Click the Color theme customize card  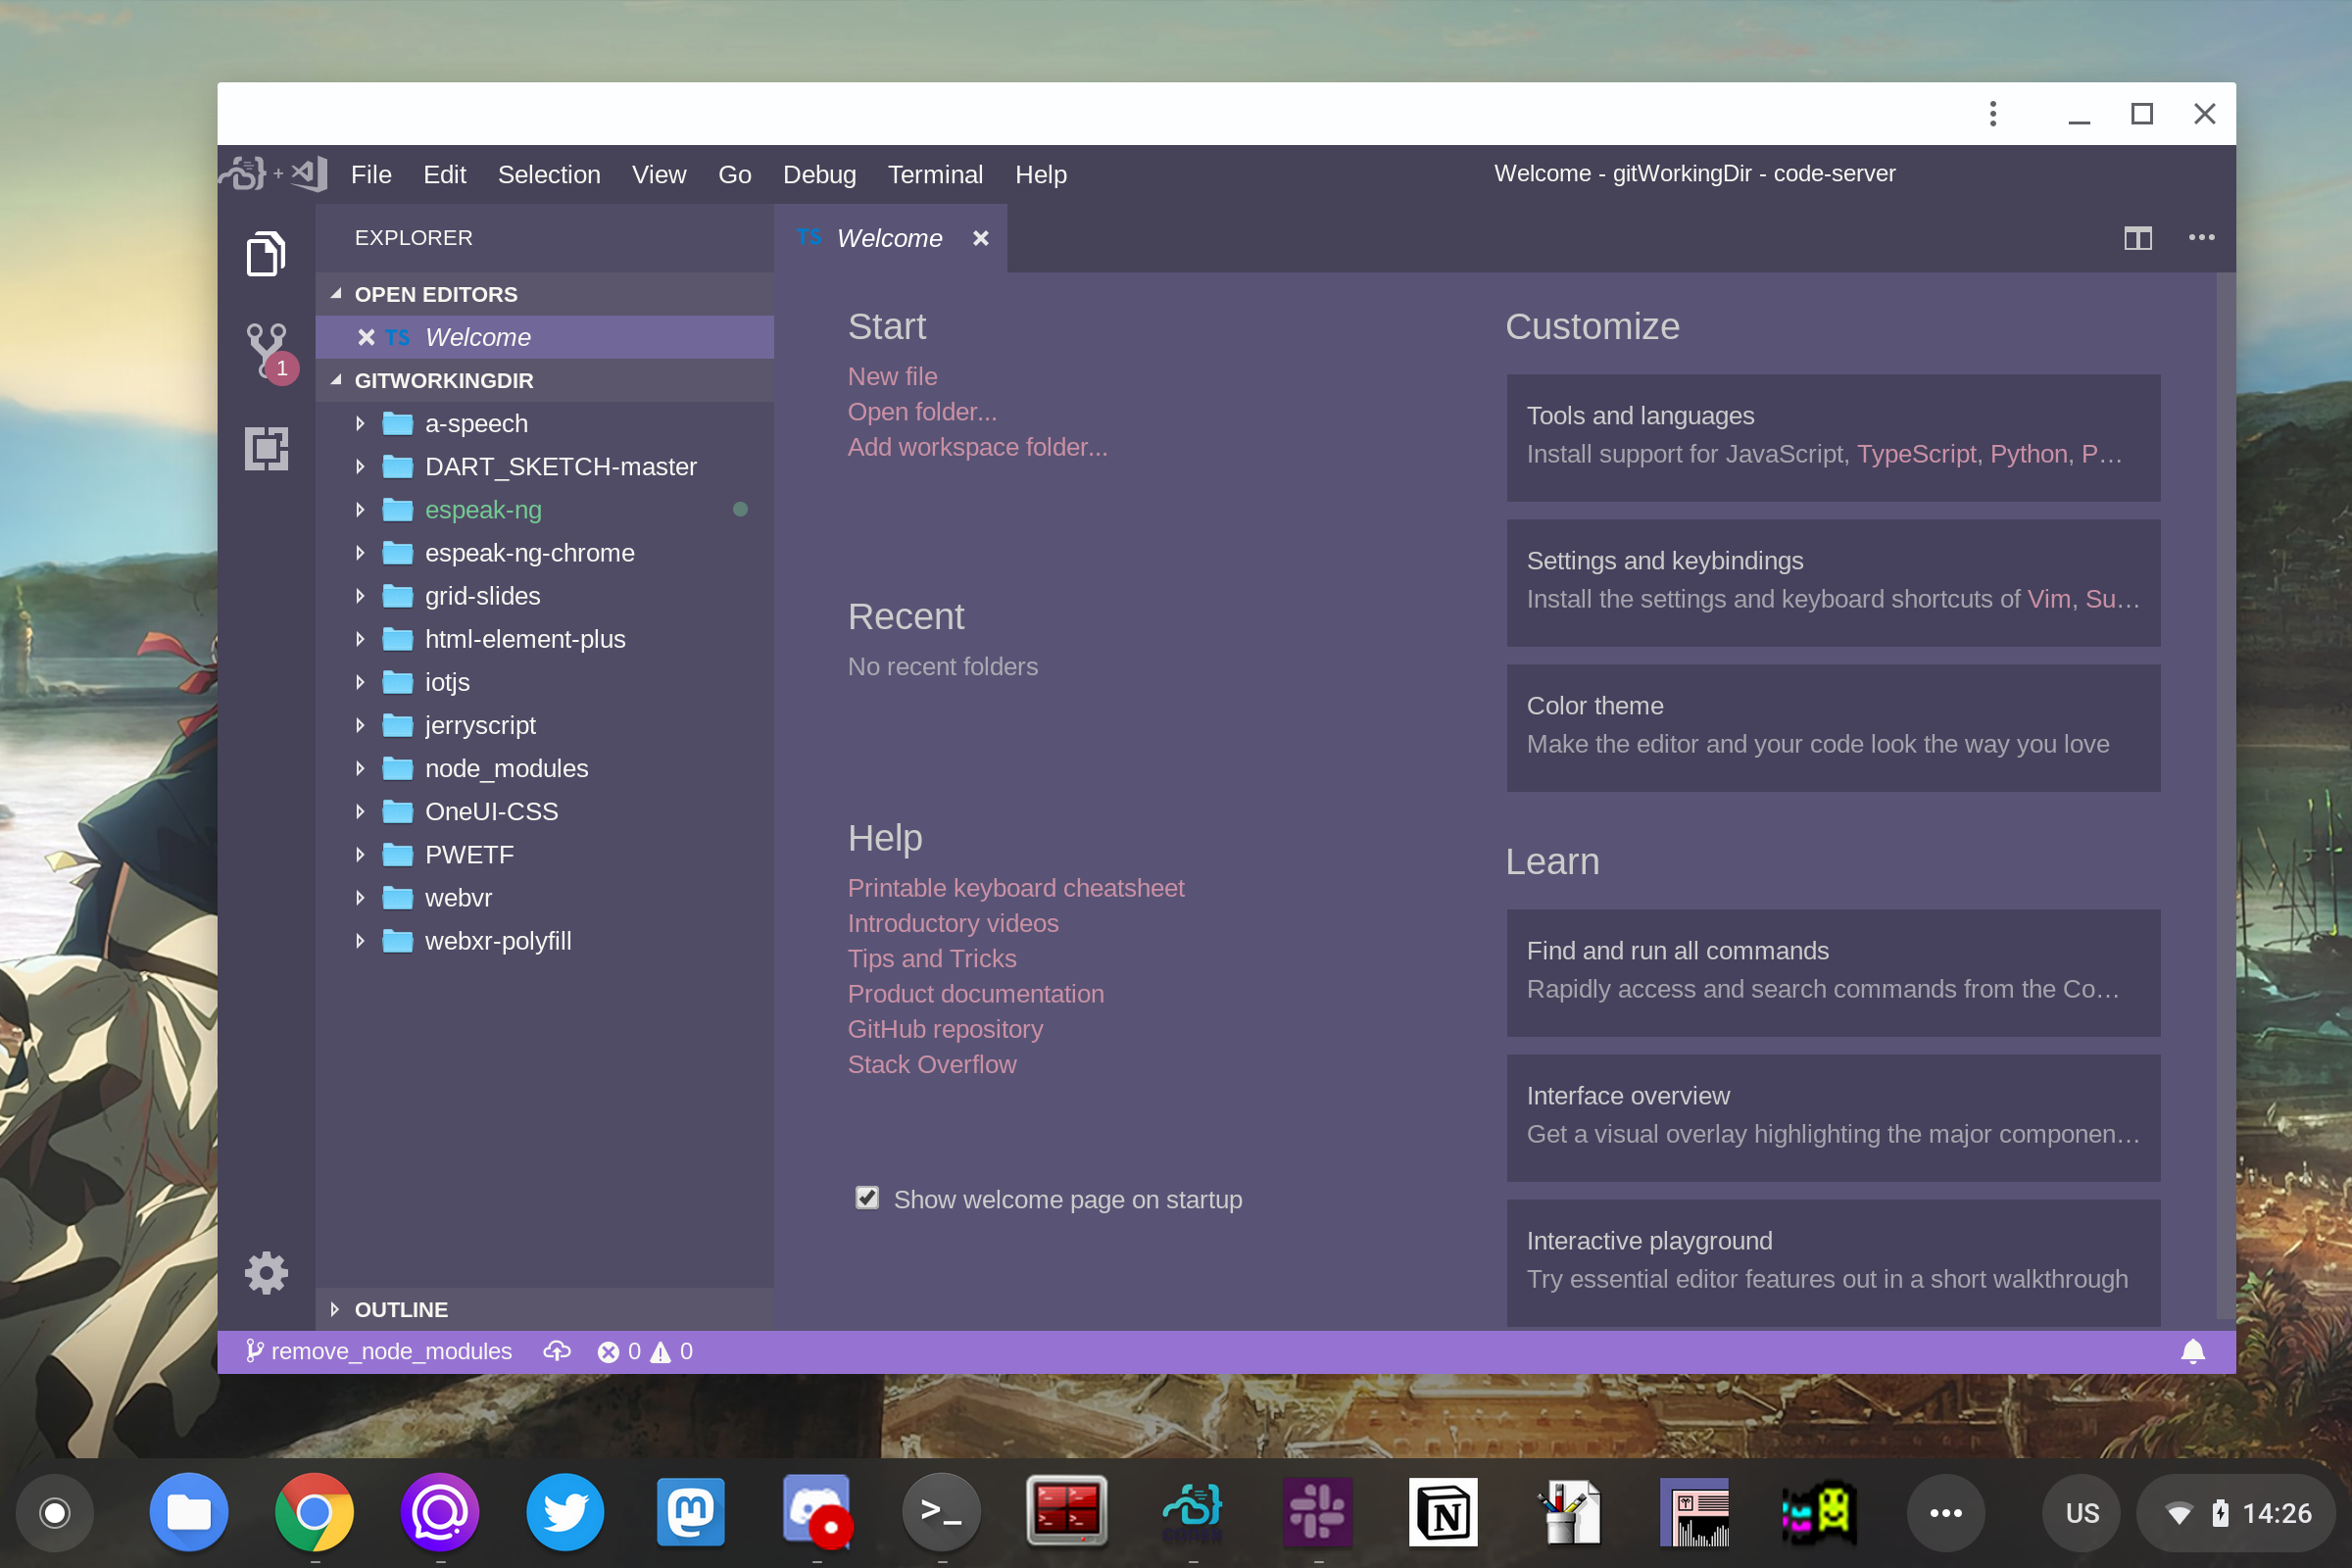(1832, 727)
